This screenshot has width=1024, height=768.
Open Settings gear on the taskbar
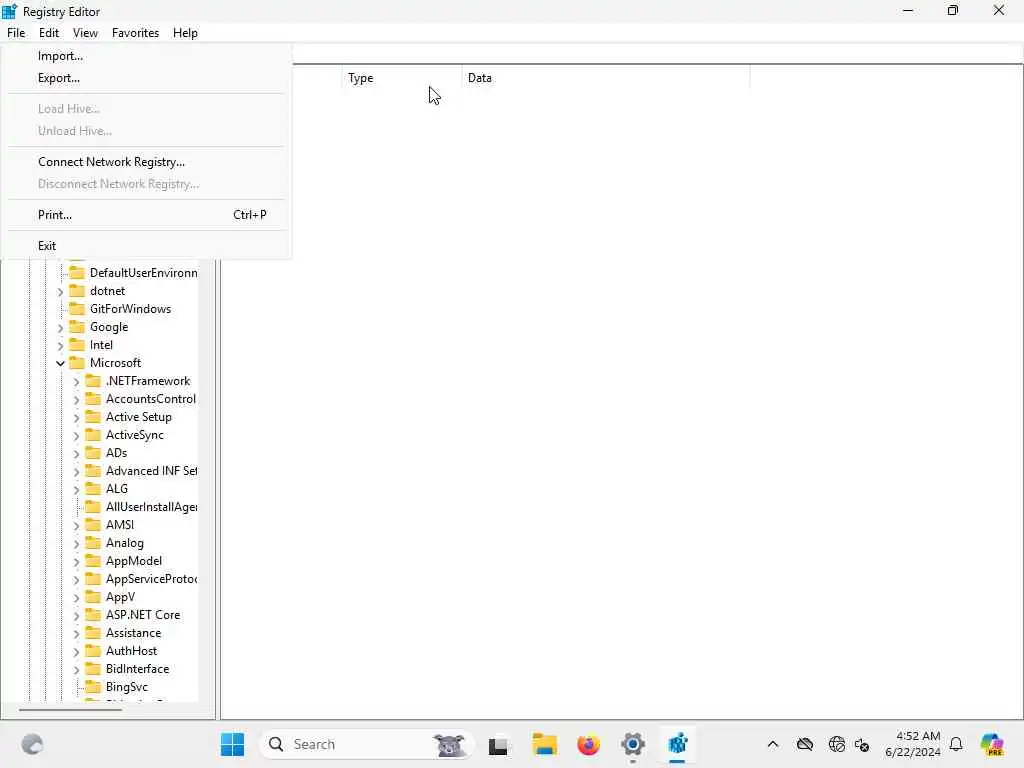(633, 744)
